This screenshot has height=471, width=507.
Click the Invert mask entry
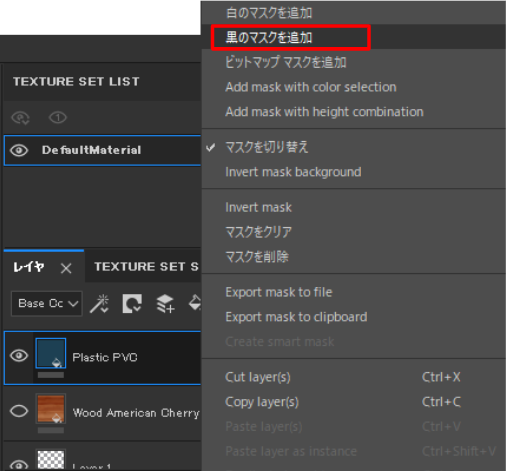click(x=354, y=207)
